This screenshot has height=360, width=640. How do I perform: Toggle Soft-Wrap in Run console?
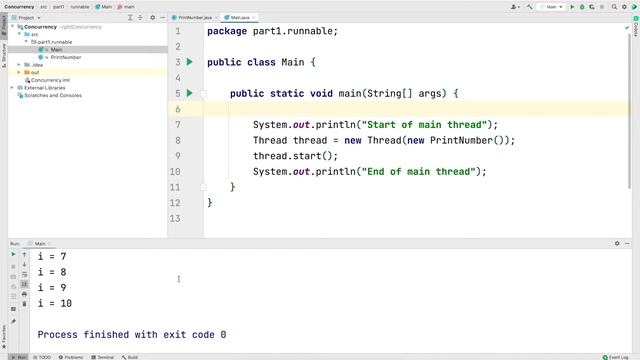(x=24, y=274)
